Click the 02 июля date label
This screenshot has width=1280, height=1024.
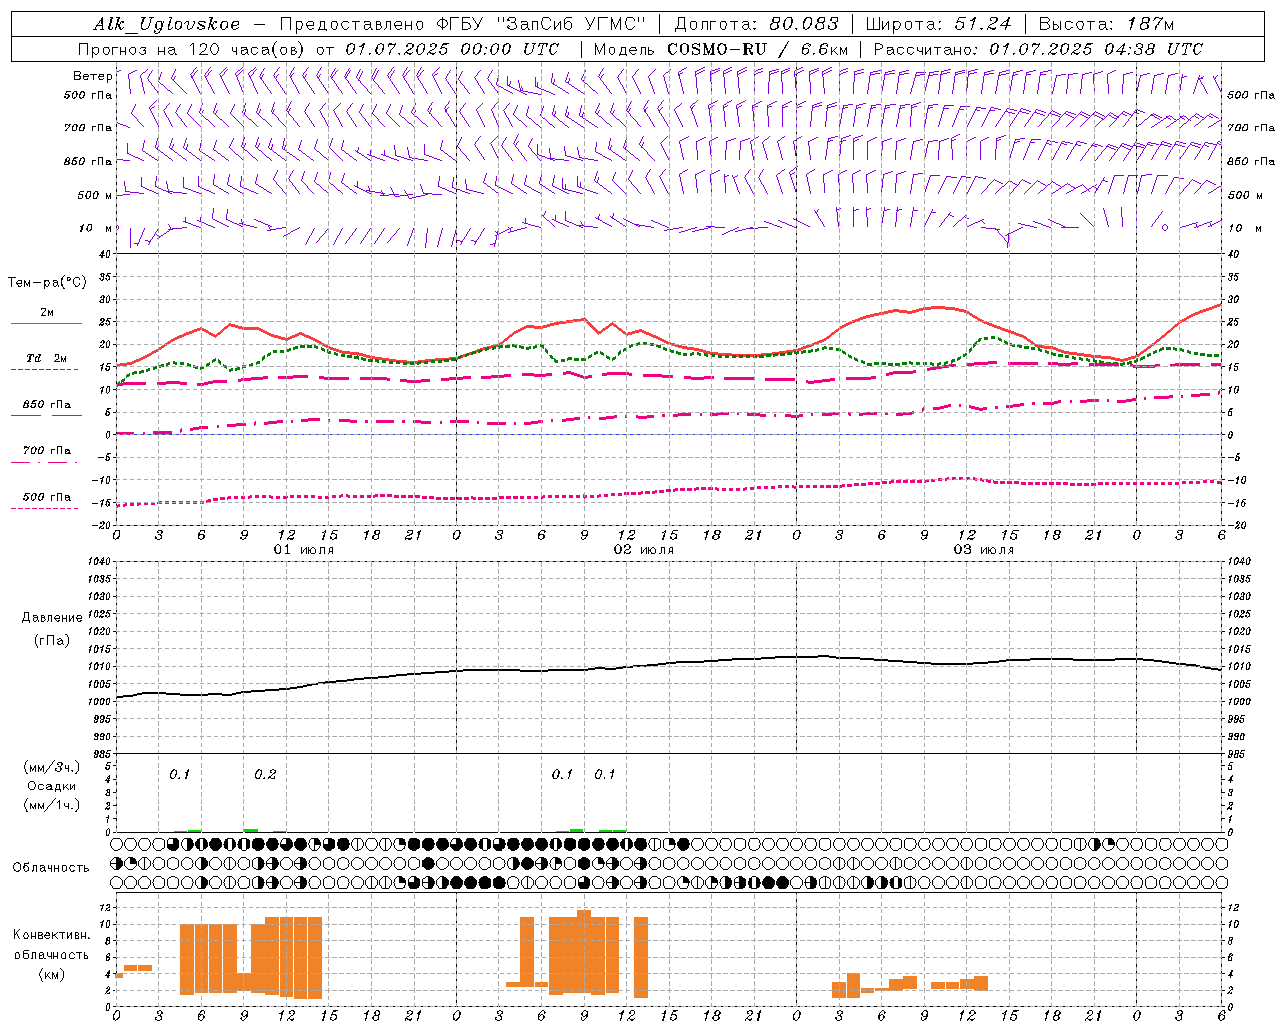click(x=644, y=550)
